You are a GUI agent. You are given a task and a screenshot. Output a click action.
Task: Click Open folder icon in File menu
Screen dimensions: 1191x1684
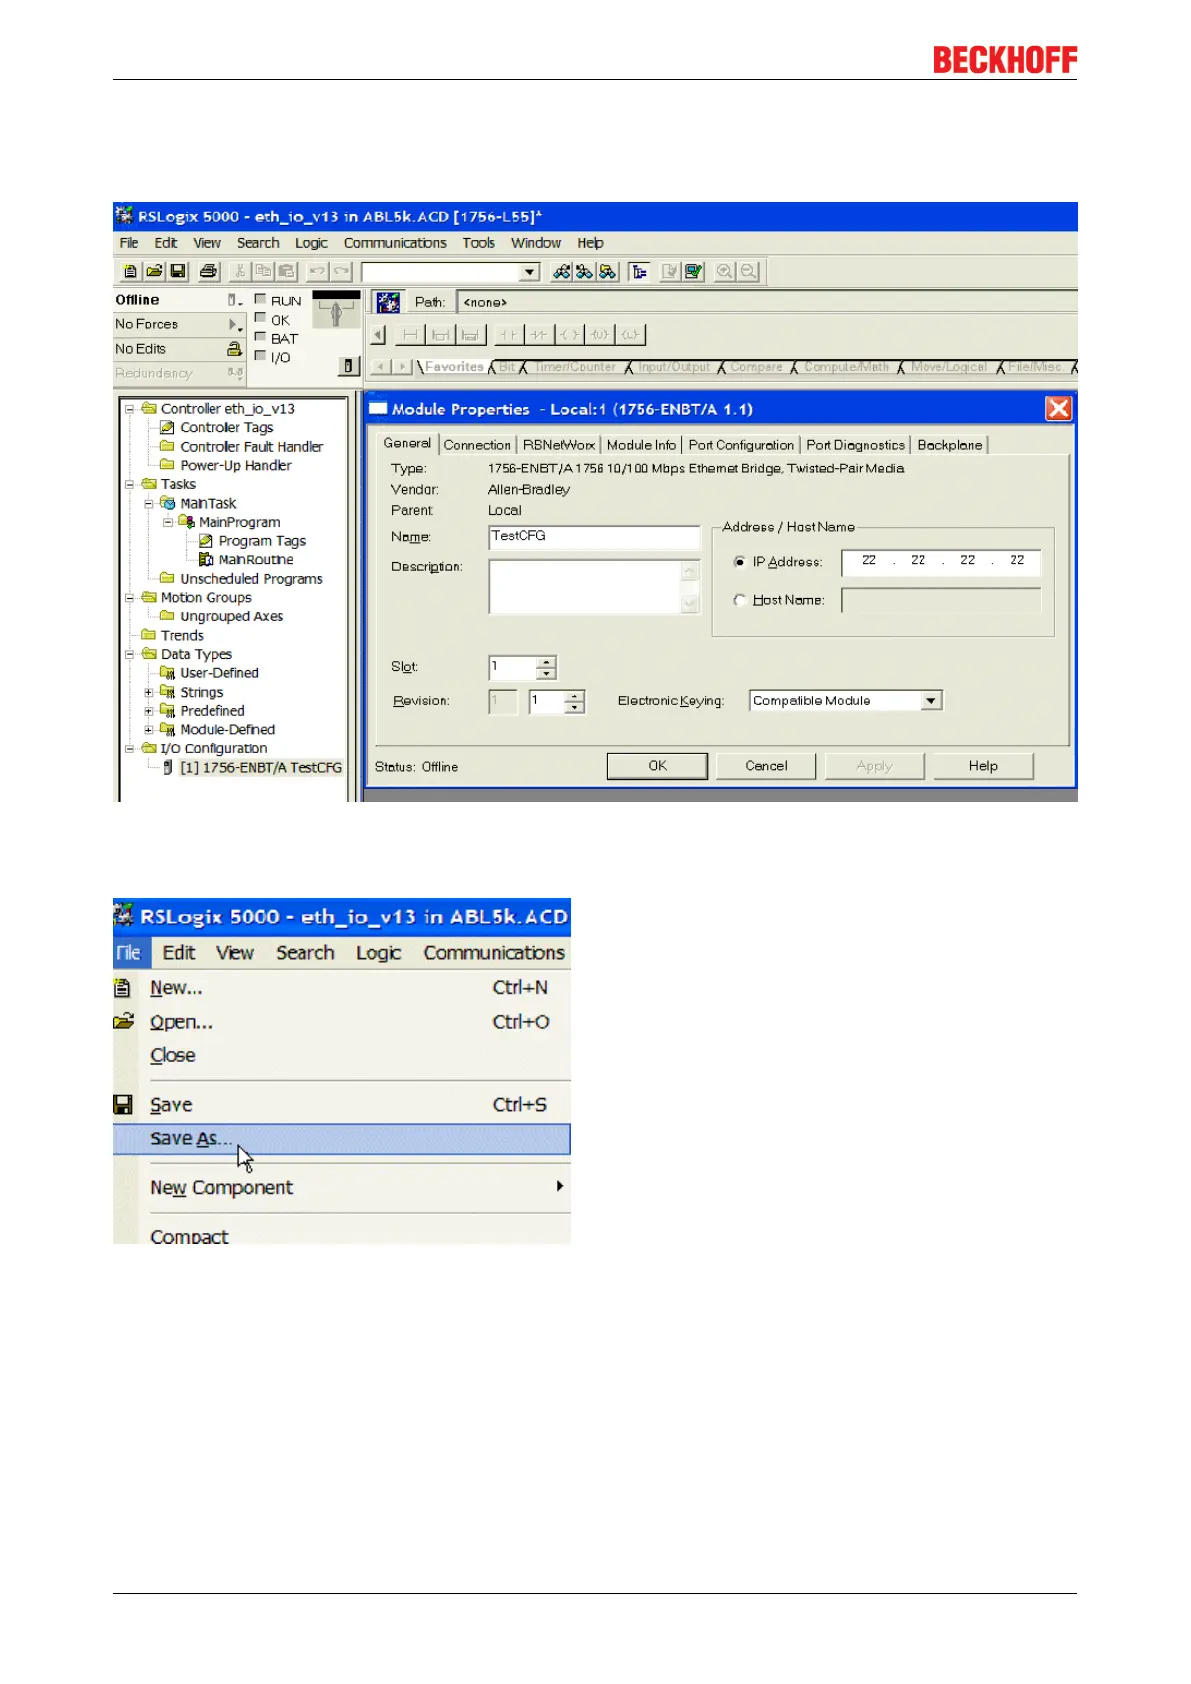(x=123, y=1022)
